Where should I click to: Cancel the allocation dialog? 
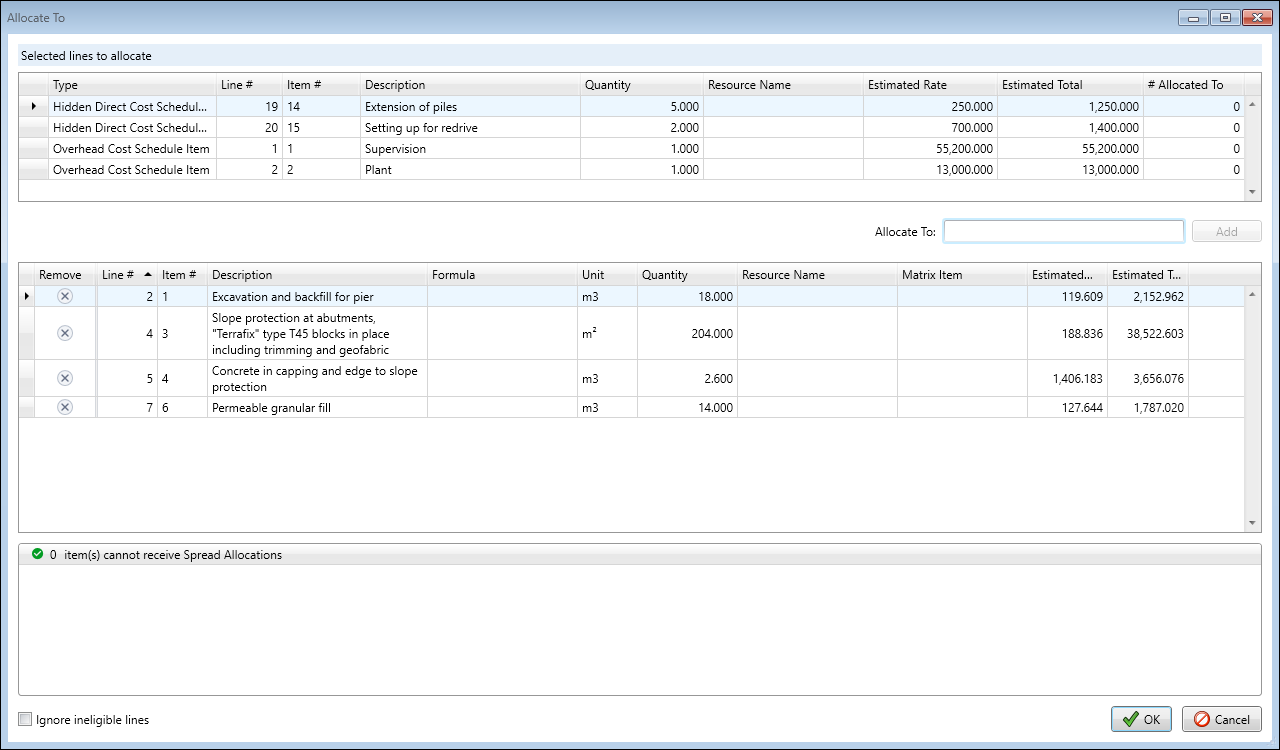tap(1221, 719)
